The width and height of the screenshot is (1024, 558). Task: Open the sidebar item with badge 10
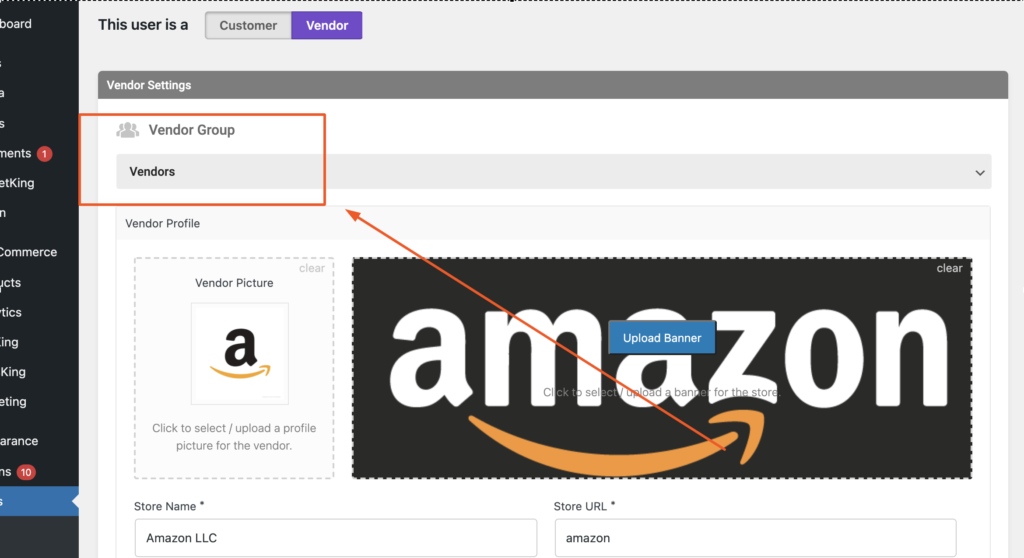coord(20,472)
